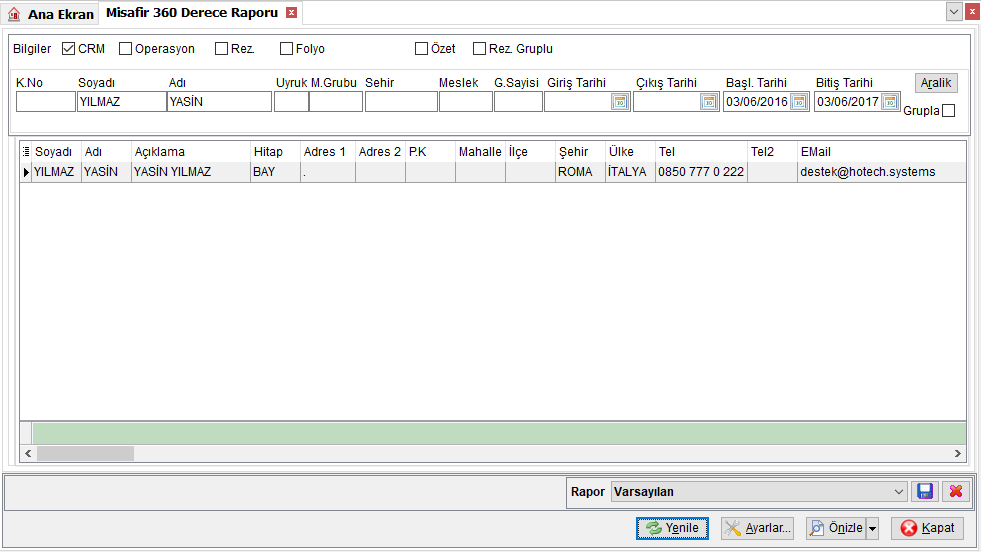982x552 pixels.
Task: Sort by Soyadı column header
Action: pyautogui.click(x=56, y=152)
